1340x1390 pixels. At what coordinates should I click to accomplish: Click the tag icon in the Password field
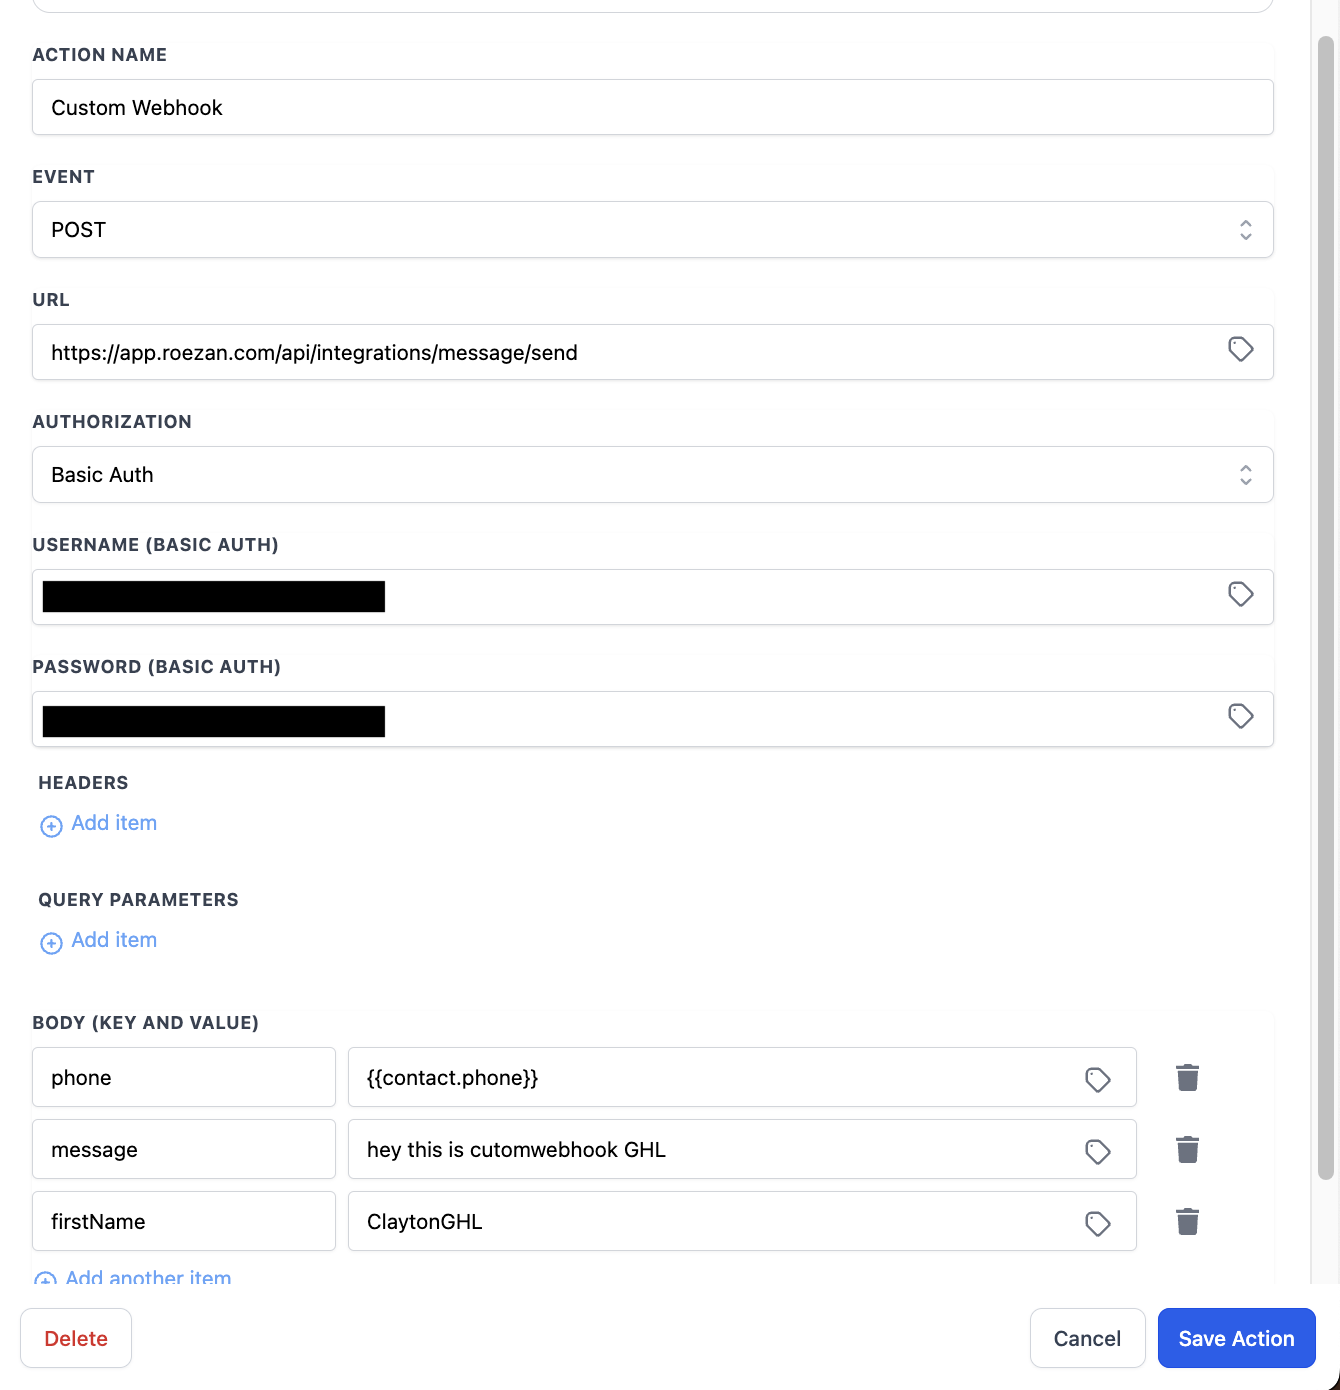[x=1240, y=716]
